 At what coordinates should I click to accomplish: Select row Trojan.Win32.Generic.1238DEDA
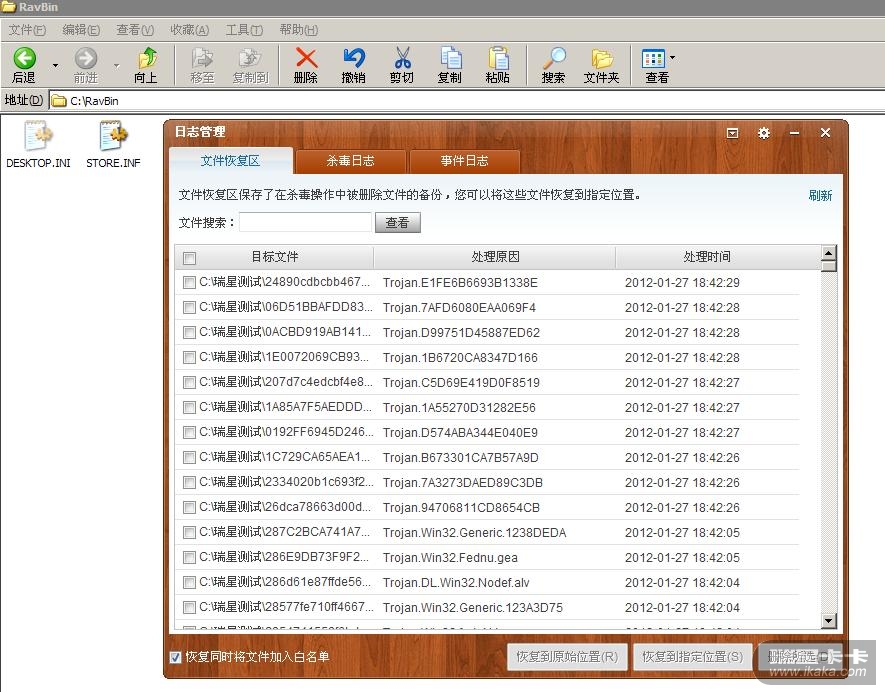coord(487,532)
